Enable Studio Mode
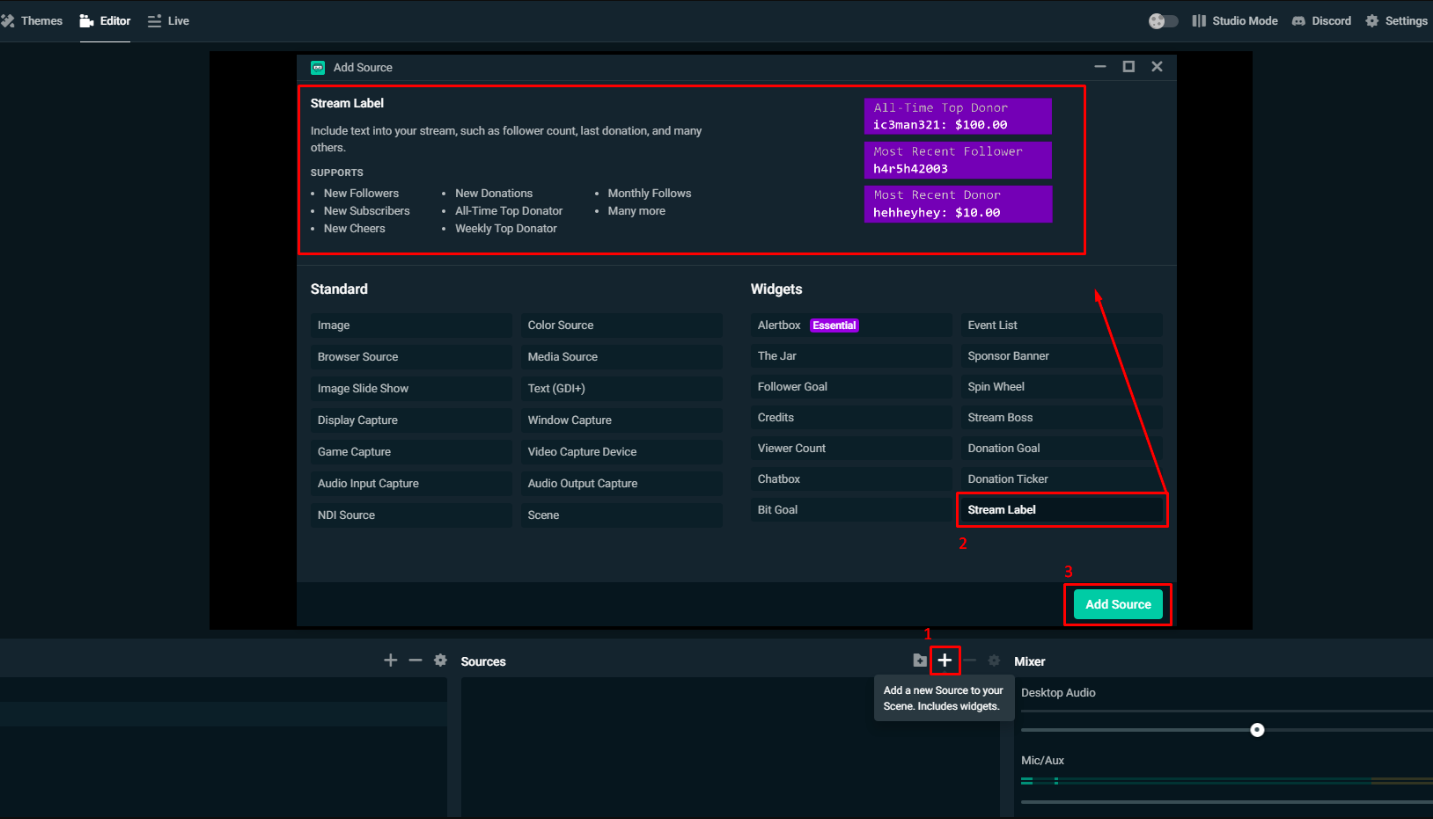The width and height of the screenshot is (1433, 819). 1235,21
